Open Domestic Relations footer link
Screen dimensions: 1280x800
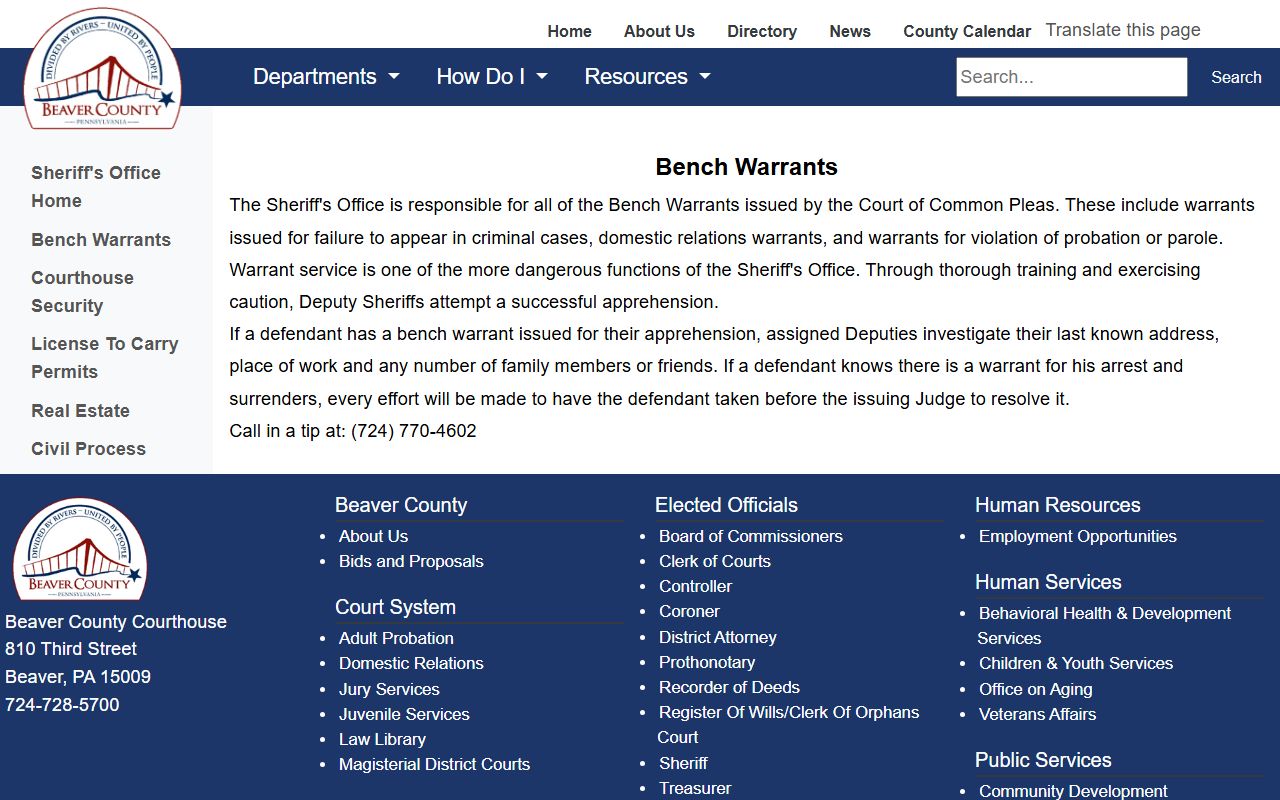411,663
